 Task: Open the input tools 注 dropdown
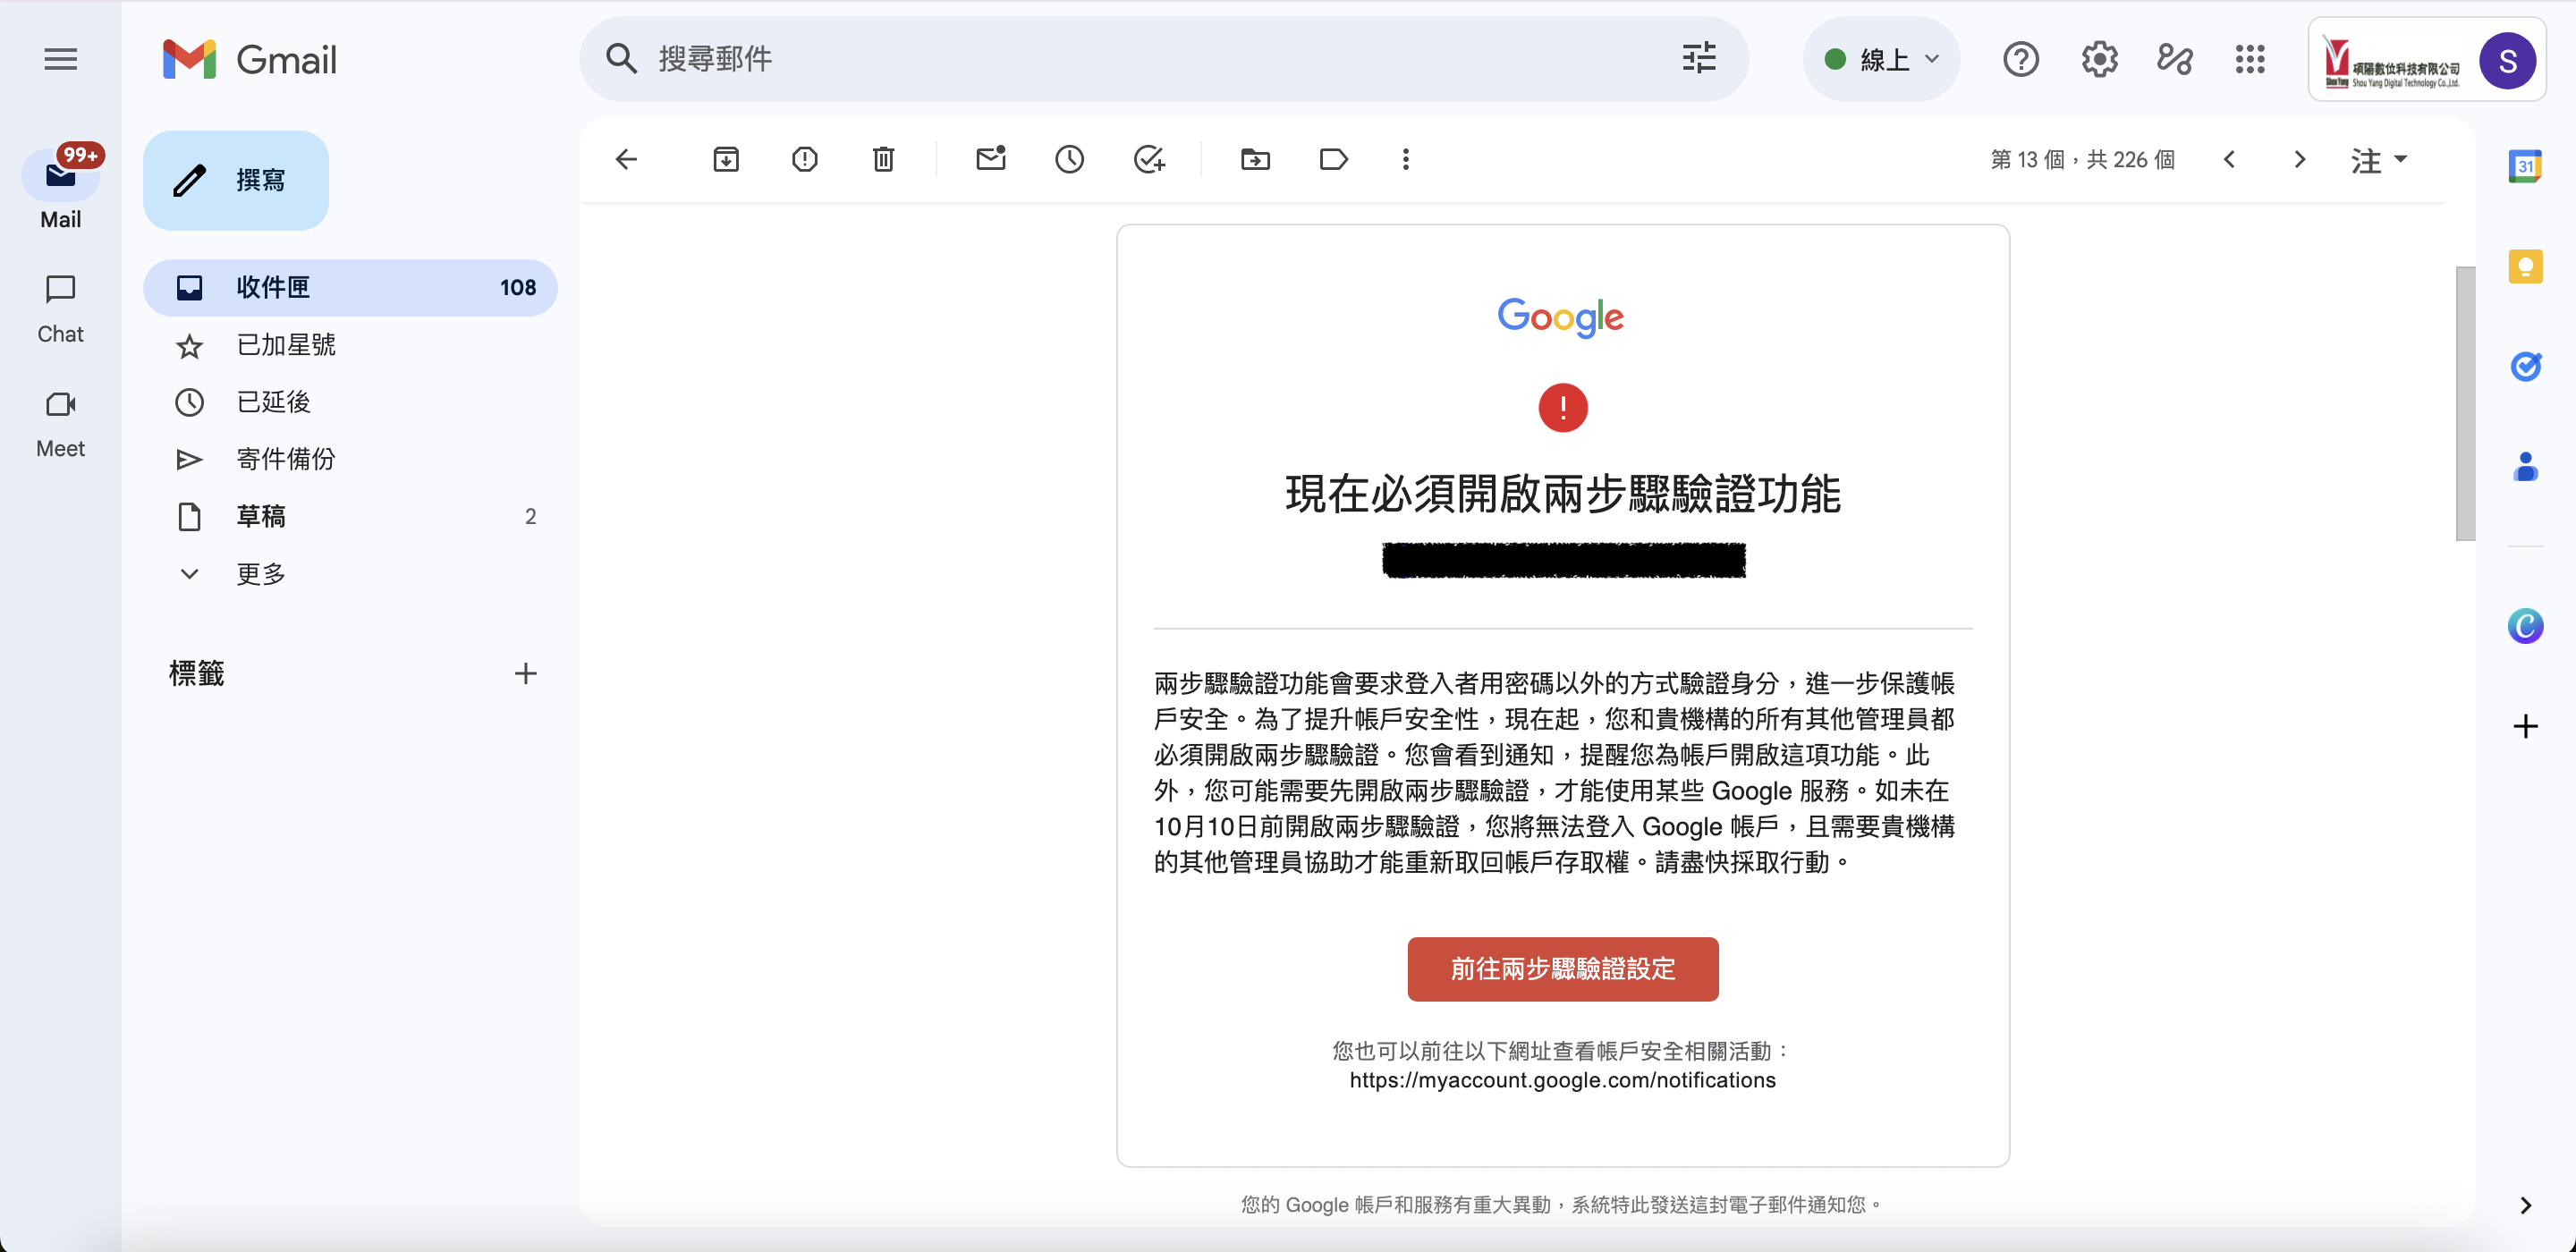(x=2378, y=160)
